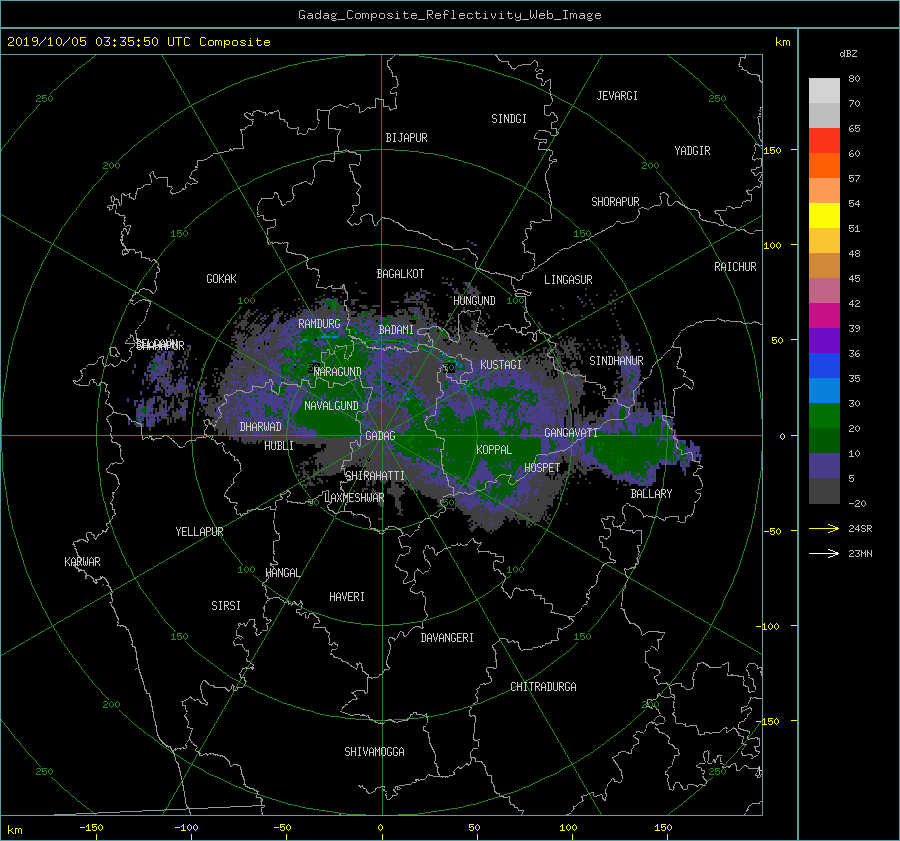This screenshot has height=841, width=900.
Task: Click the dark gray -20 dBZ legend swatch
Action: [x=824, y=490]
